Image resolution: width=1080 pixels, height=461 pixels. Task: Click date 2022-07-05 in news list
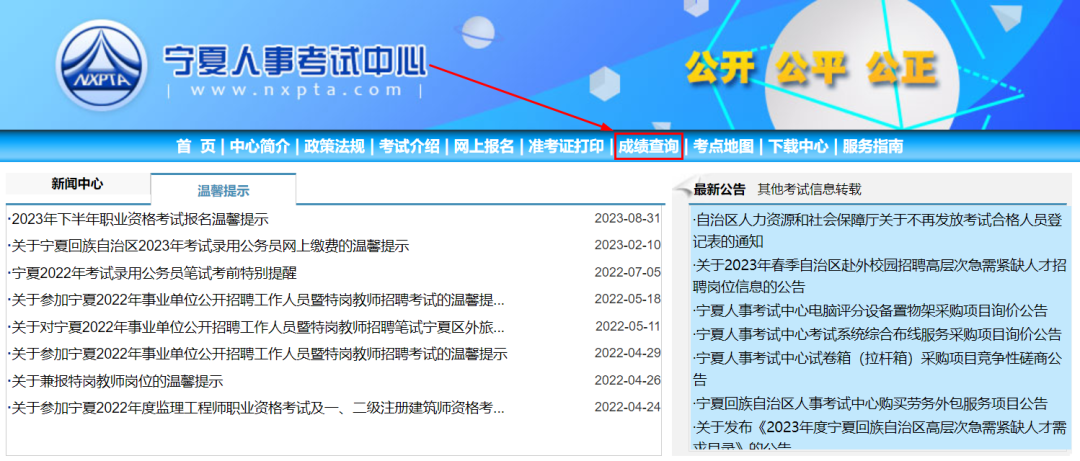(x=627, y=272)
